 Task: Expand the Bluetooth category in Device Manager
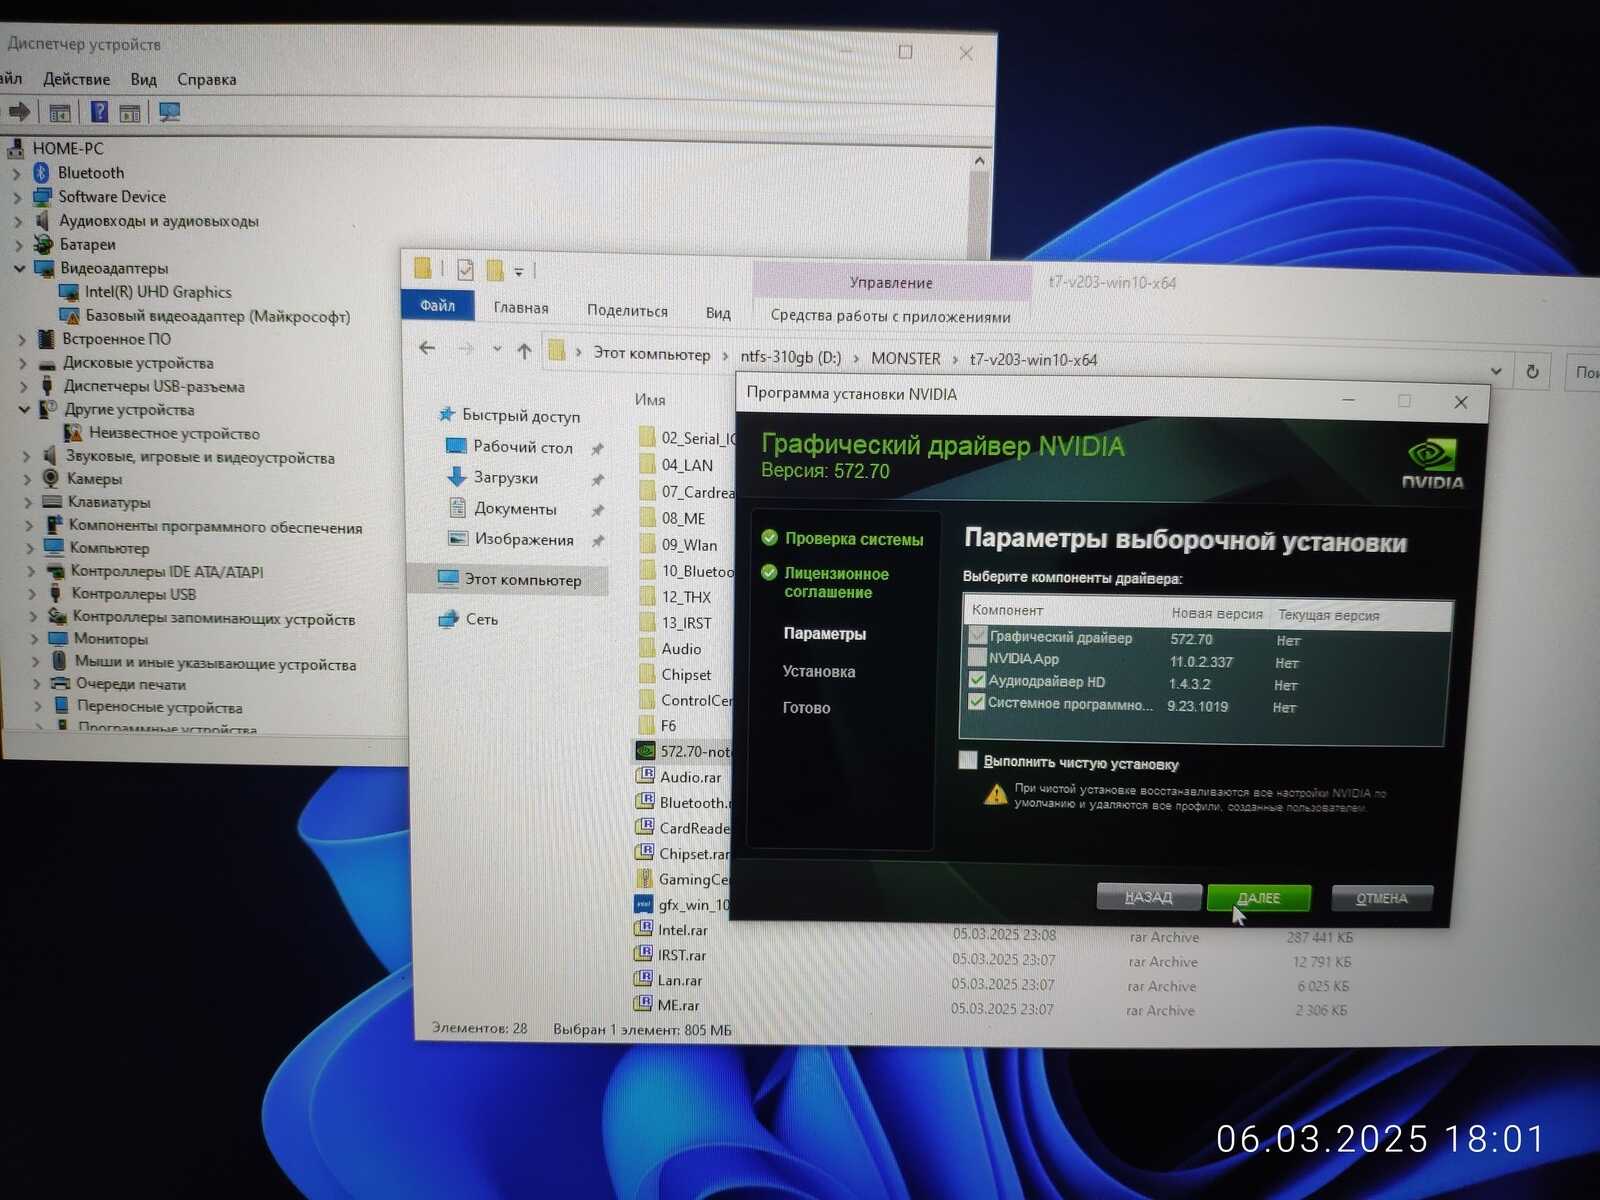17,173
